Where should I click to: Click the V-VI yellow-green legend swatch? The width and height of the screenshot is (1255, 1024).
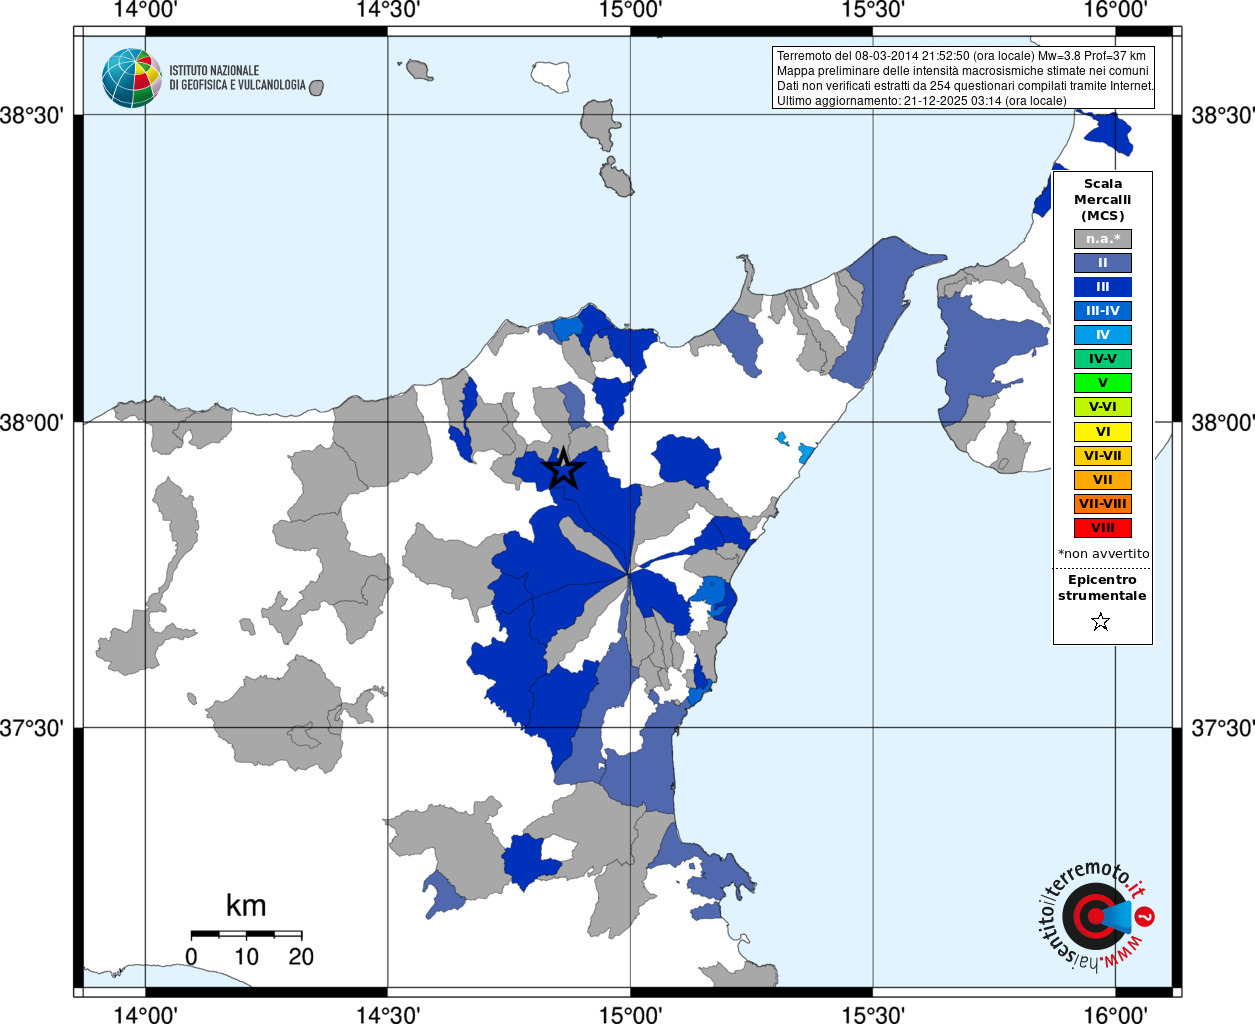click(1103, 407)
